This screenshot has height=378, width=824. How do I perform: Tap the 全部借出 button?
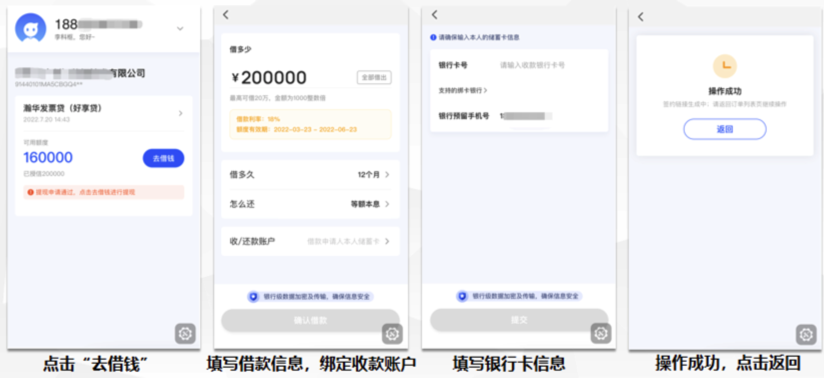coord(374,77)
